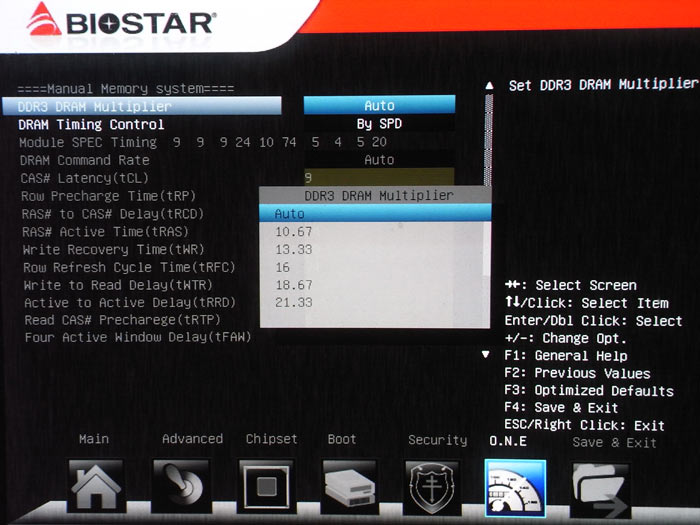Pick the 21.33 multiplier option

[294, 302]
